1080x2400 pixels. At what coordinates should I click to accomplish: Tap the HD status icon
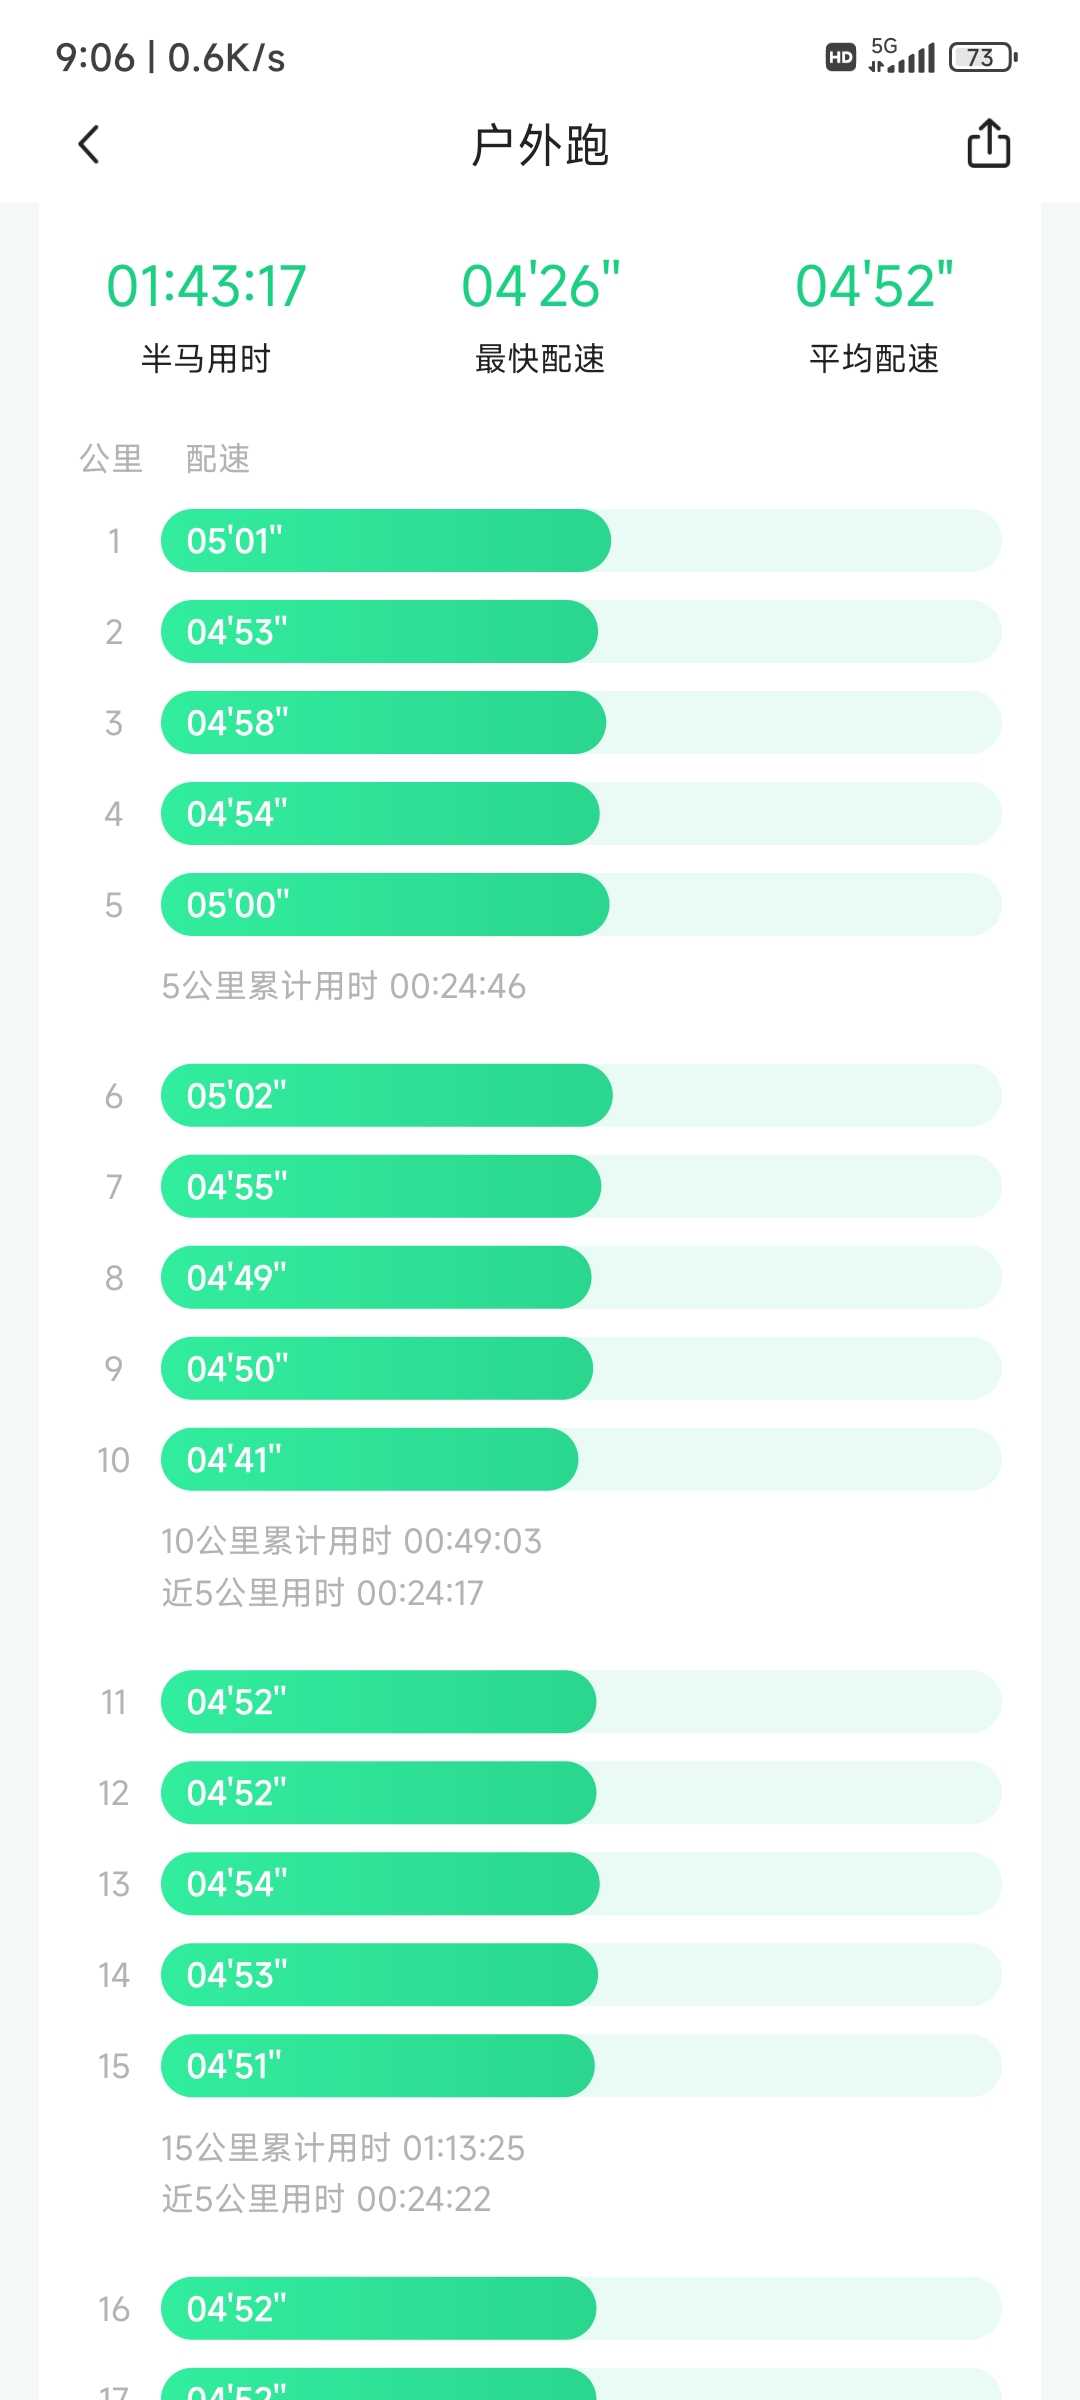pyautogui.click(x=841, y=57)
